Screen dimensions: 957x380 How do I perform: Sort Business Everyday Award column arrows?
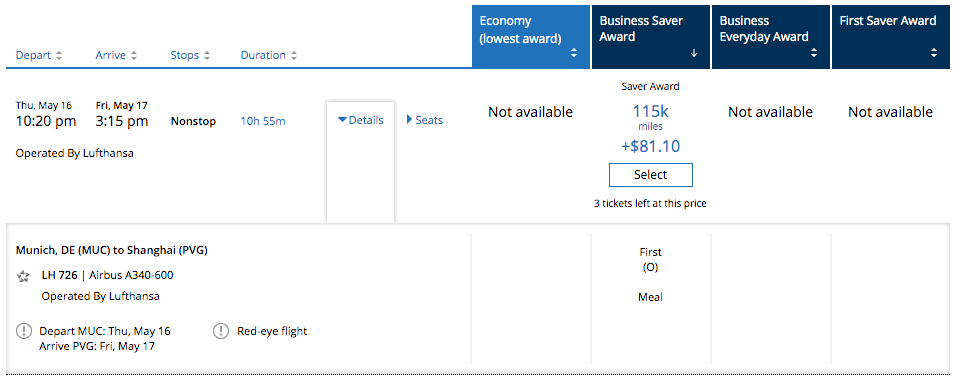tap(814, 54)
